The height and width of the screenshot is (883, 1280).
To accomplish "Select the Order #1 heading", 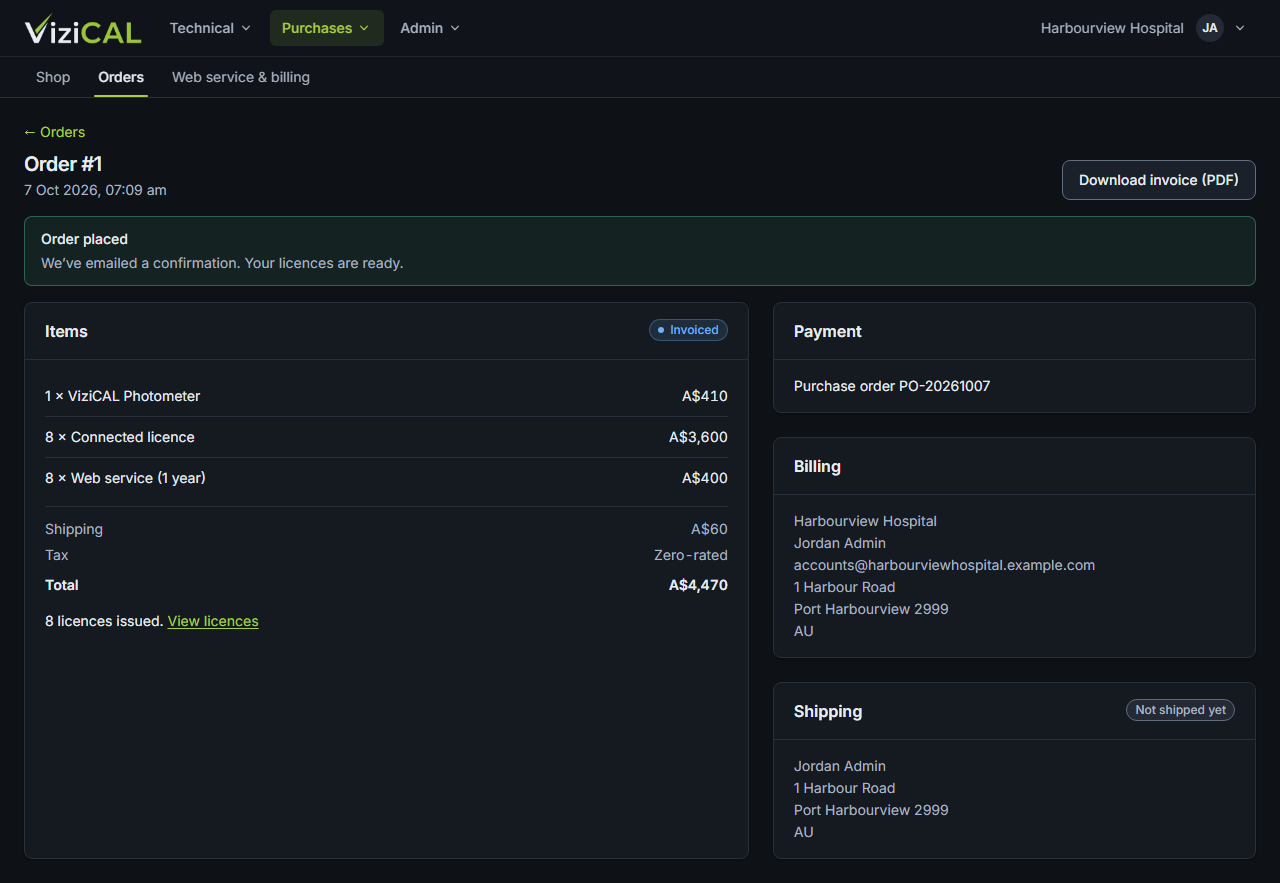I will [63, 164].
